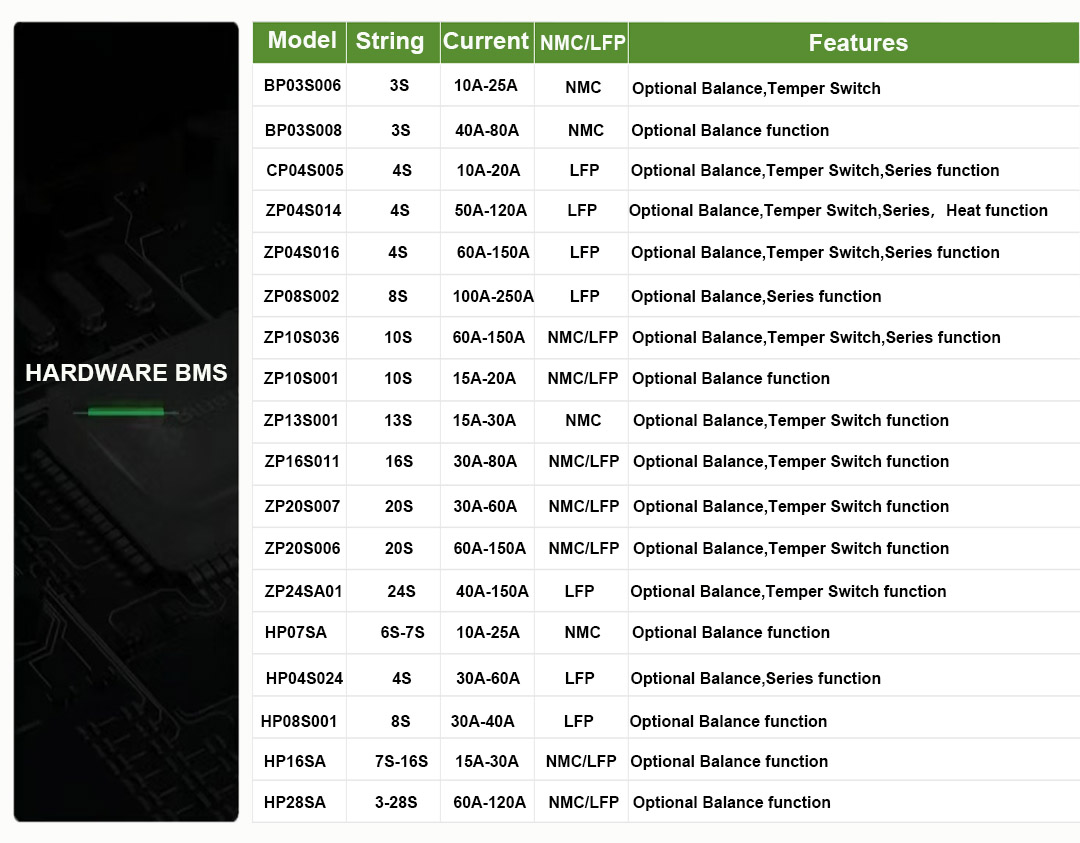Click model cell ZP16S011

pos(302,461)
